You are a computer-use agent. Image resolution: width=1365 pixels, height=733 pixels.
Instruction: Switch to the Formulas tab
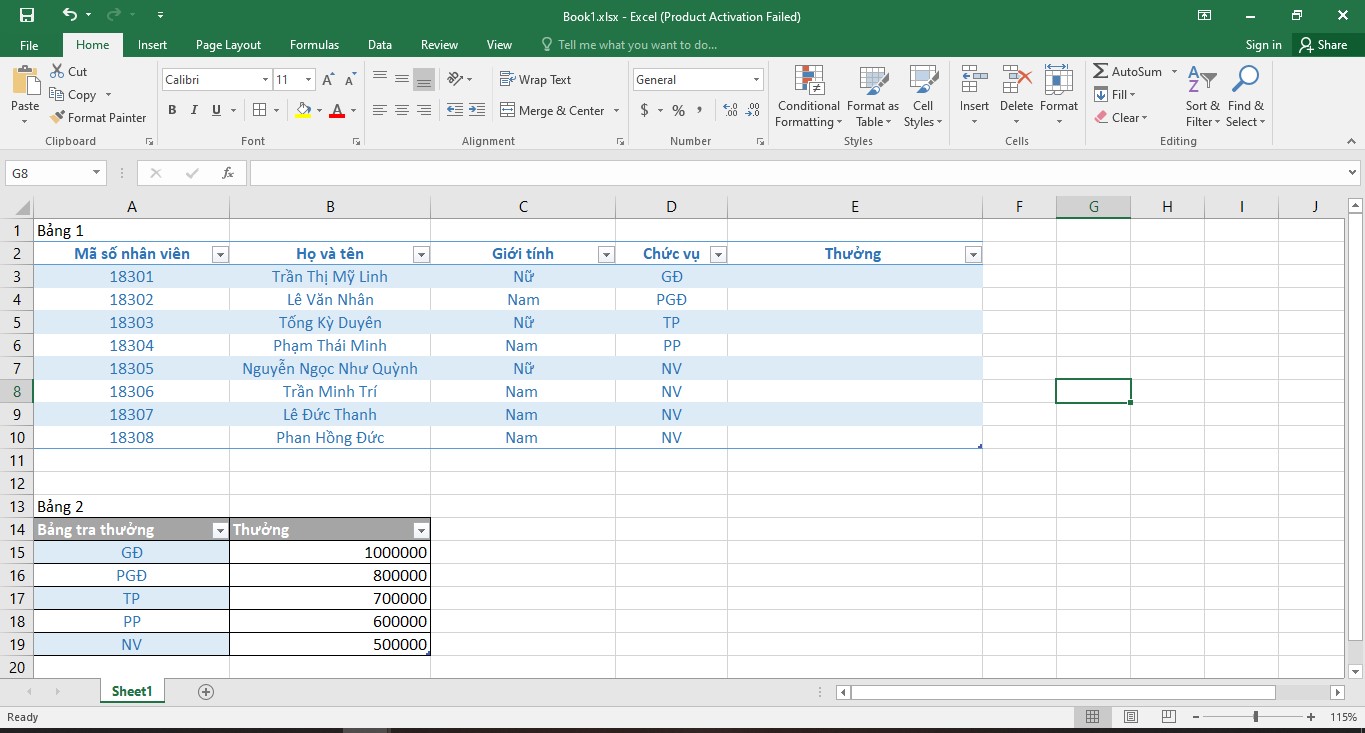(314, 45)
